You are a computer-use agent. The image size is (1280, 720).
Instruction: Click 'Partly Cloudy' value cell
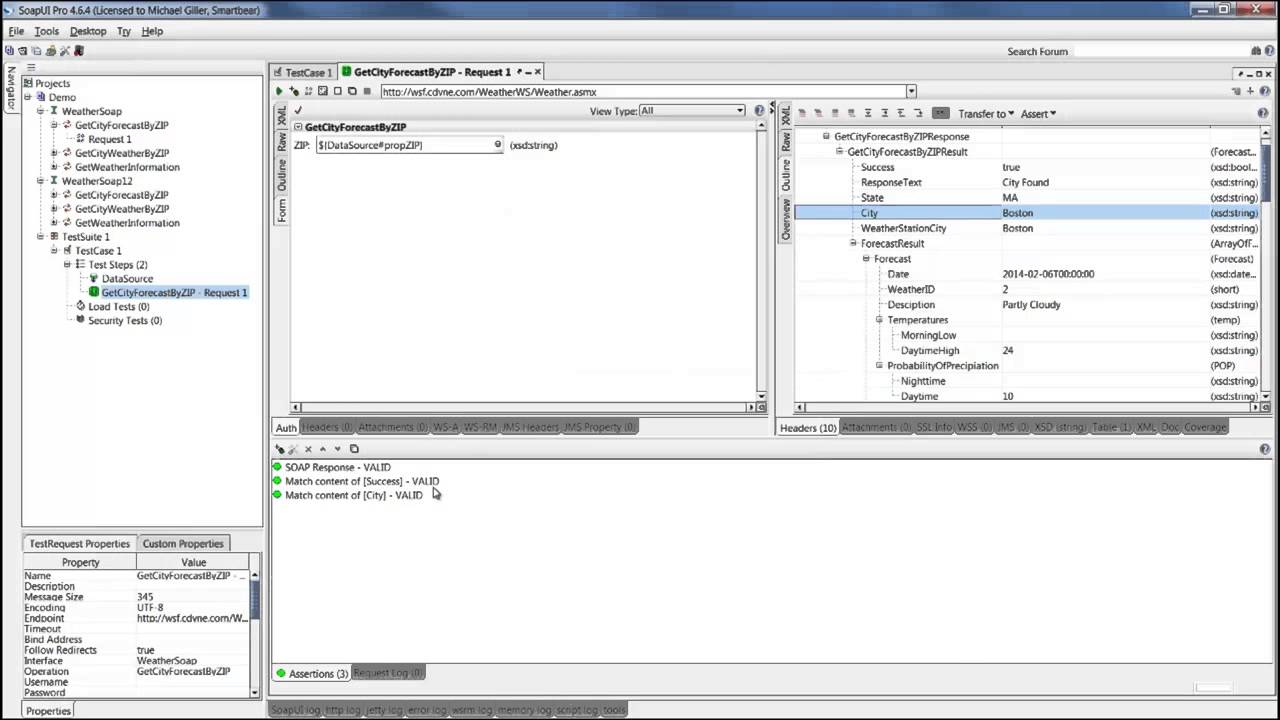1031,305
